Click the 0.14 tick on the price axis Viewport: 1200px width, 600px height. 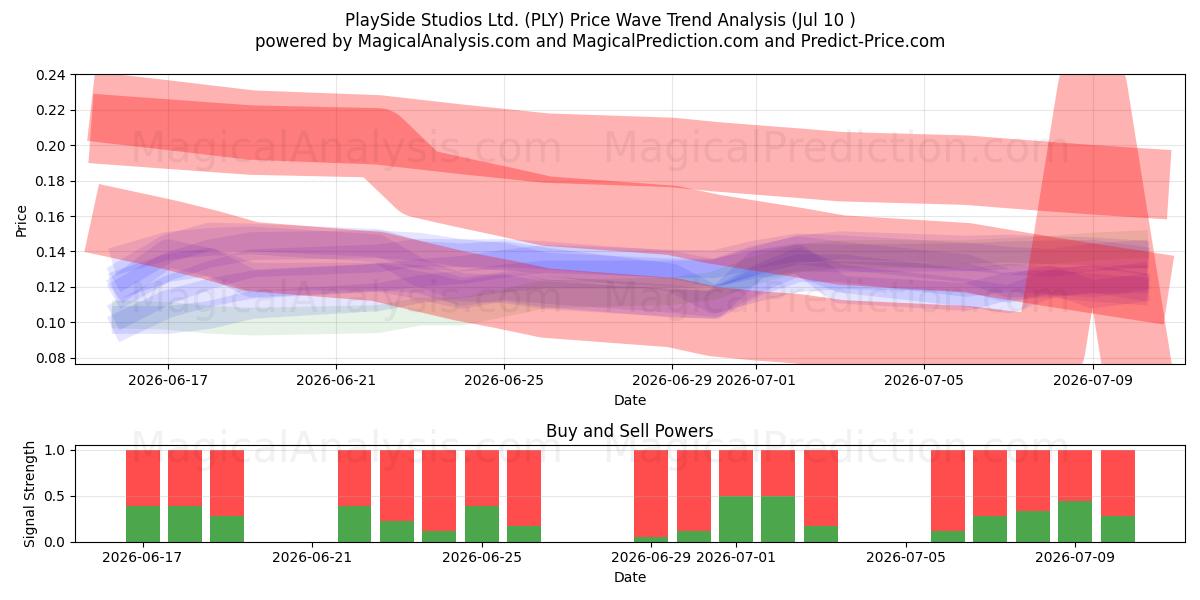pos(51,252)
